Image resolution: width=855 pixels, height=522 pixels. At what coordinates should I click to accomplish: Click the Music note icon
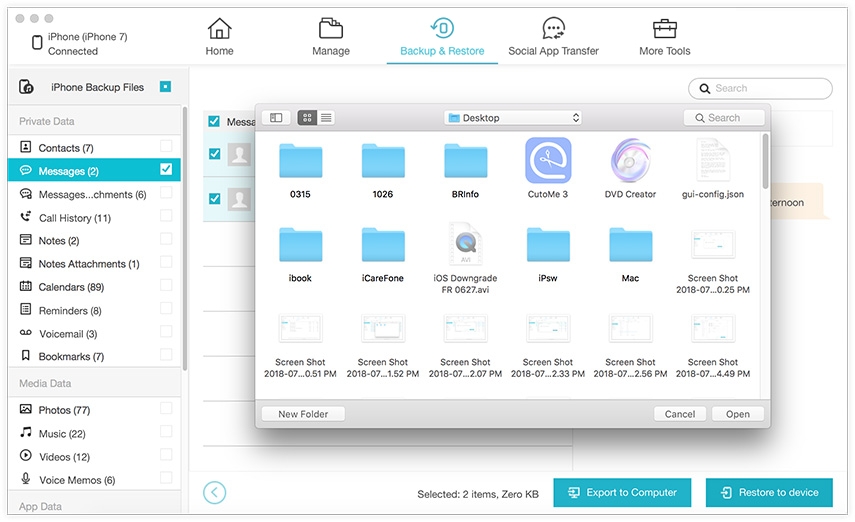[26, 433]
